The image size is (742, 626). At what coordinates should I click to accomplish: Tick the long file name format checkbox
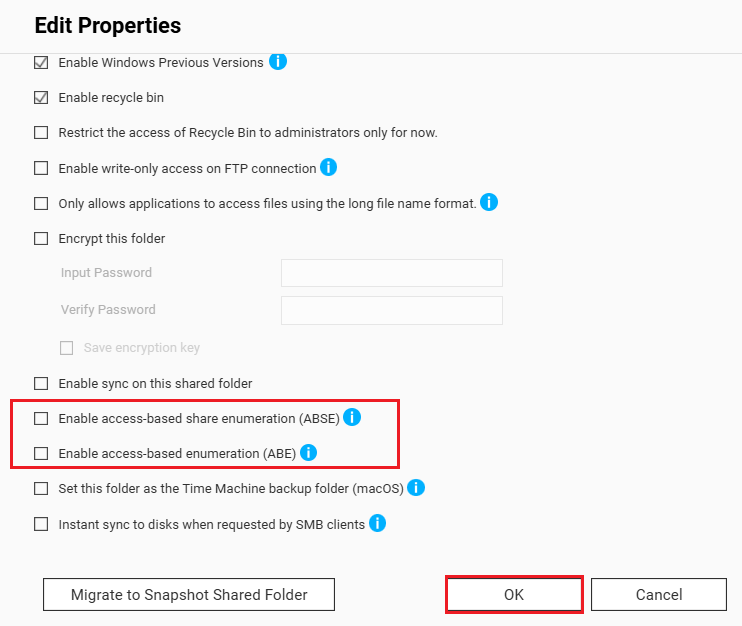tap(41, 204)
